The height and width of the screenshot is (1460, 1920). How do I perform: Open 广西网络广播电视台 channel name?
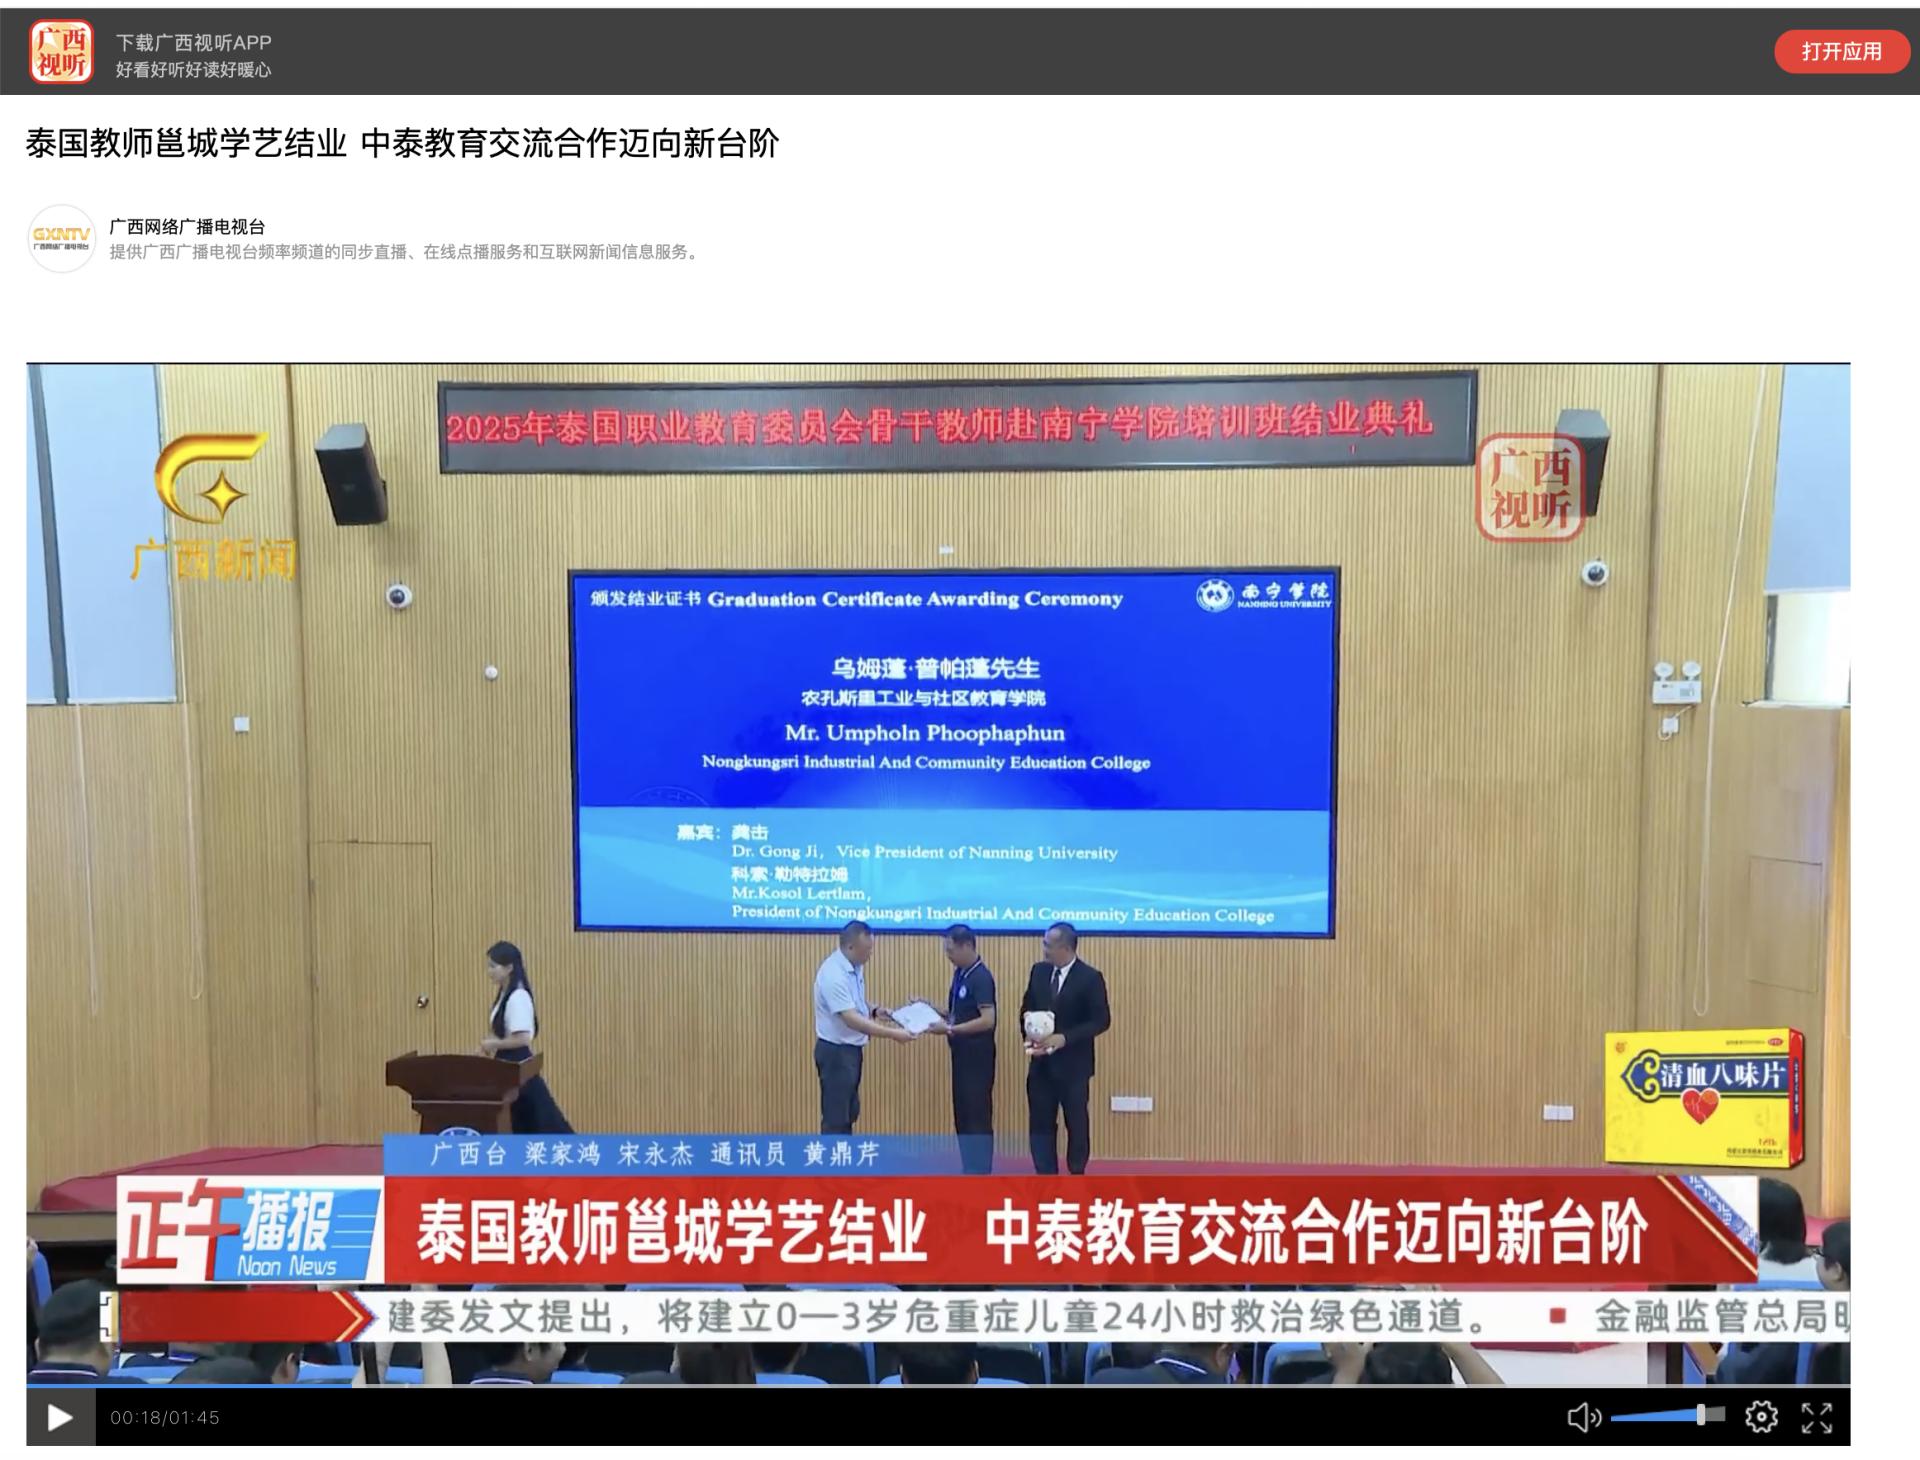pyautogui.click(x=187, y=227)
